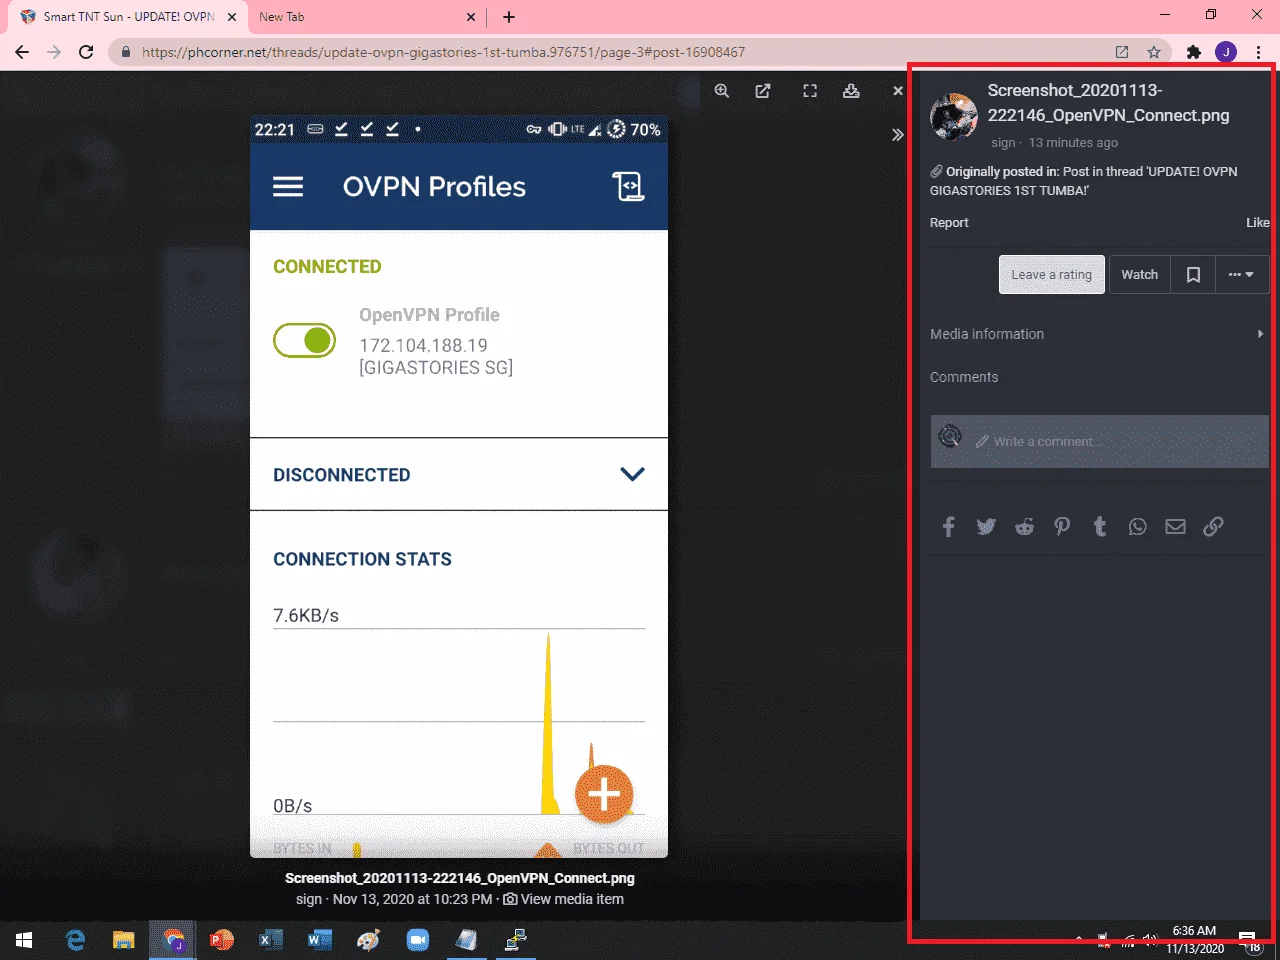Open image in new window icon
This screenshot has width=1280, height=960.
pos(763,91)
